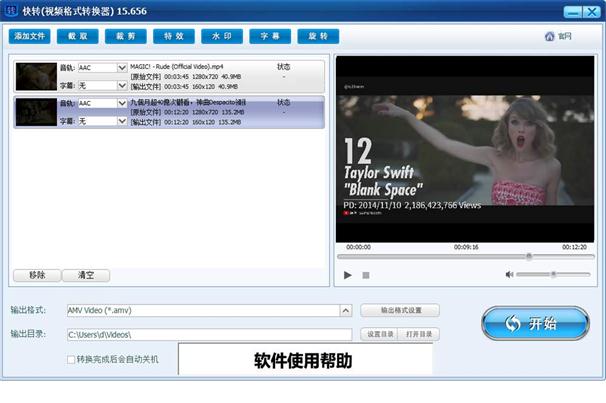The width and height of the screenshot is (606, 403).
Task: Open the 裁剪 crop tool
Action: pyautogui.click(x=126, y=36)
